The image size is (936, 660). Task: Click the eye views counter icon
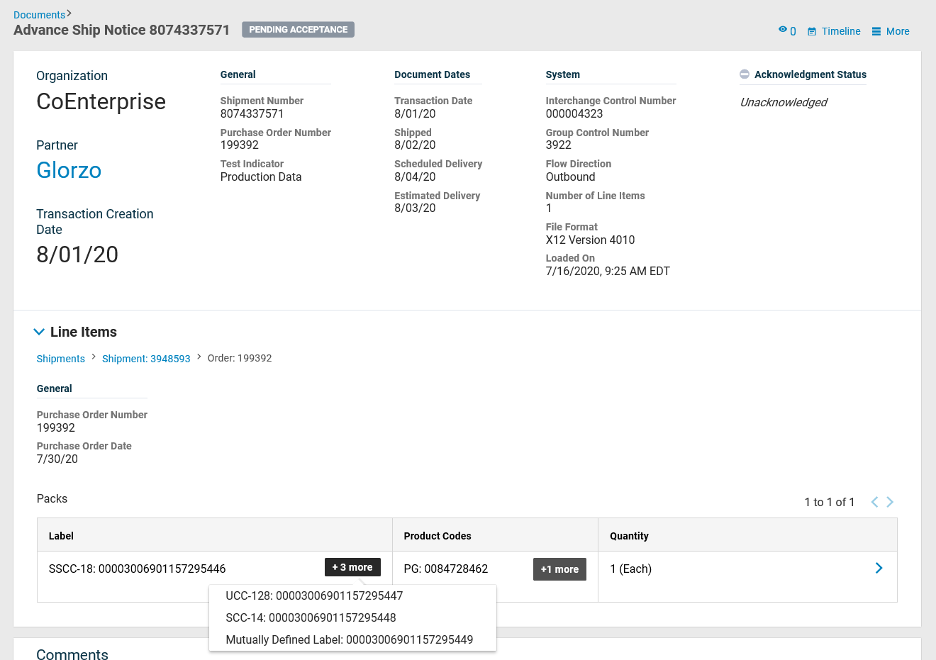pos(783,30)
